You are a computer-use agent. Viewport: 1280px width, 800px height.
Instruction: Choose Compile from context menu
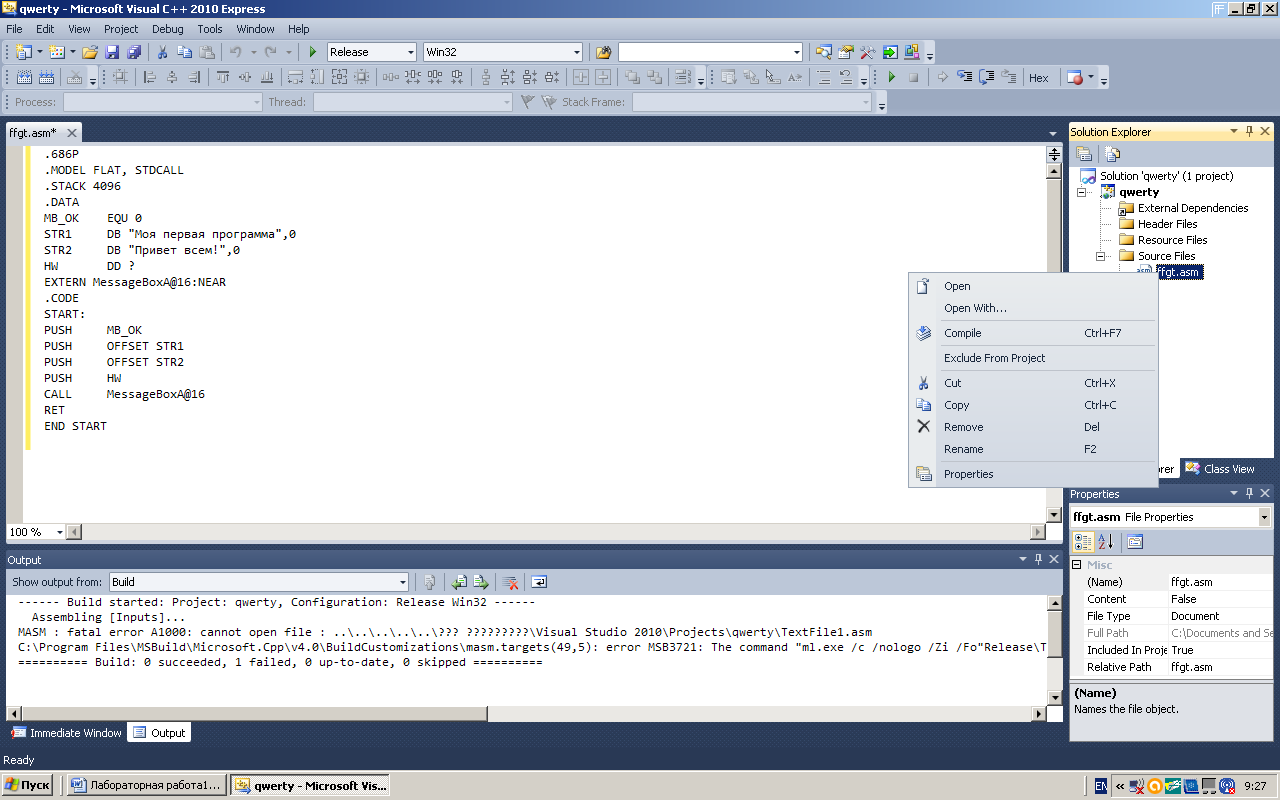[x=1032, y=333]
